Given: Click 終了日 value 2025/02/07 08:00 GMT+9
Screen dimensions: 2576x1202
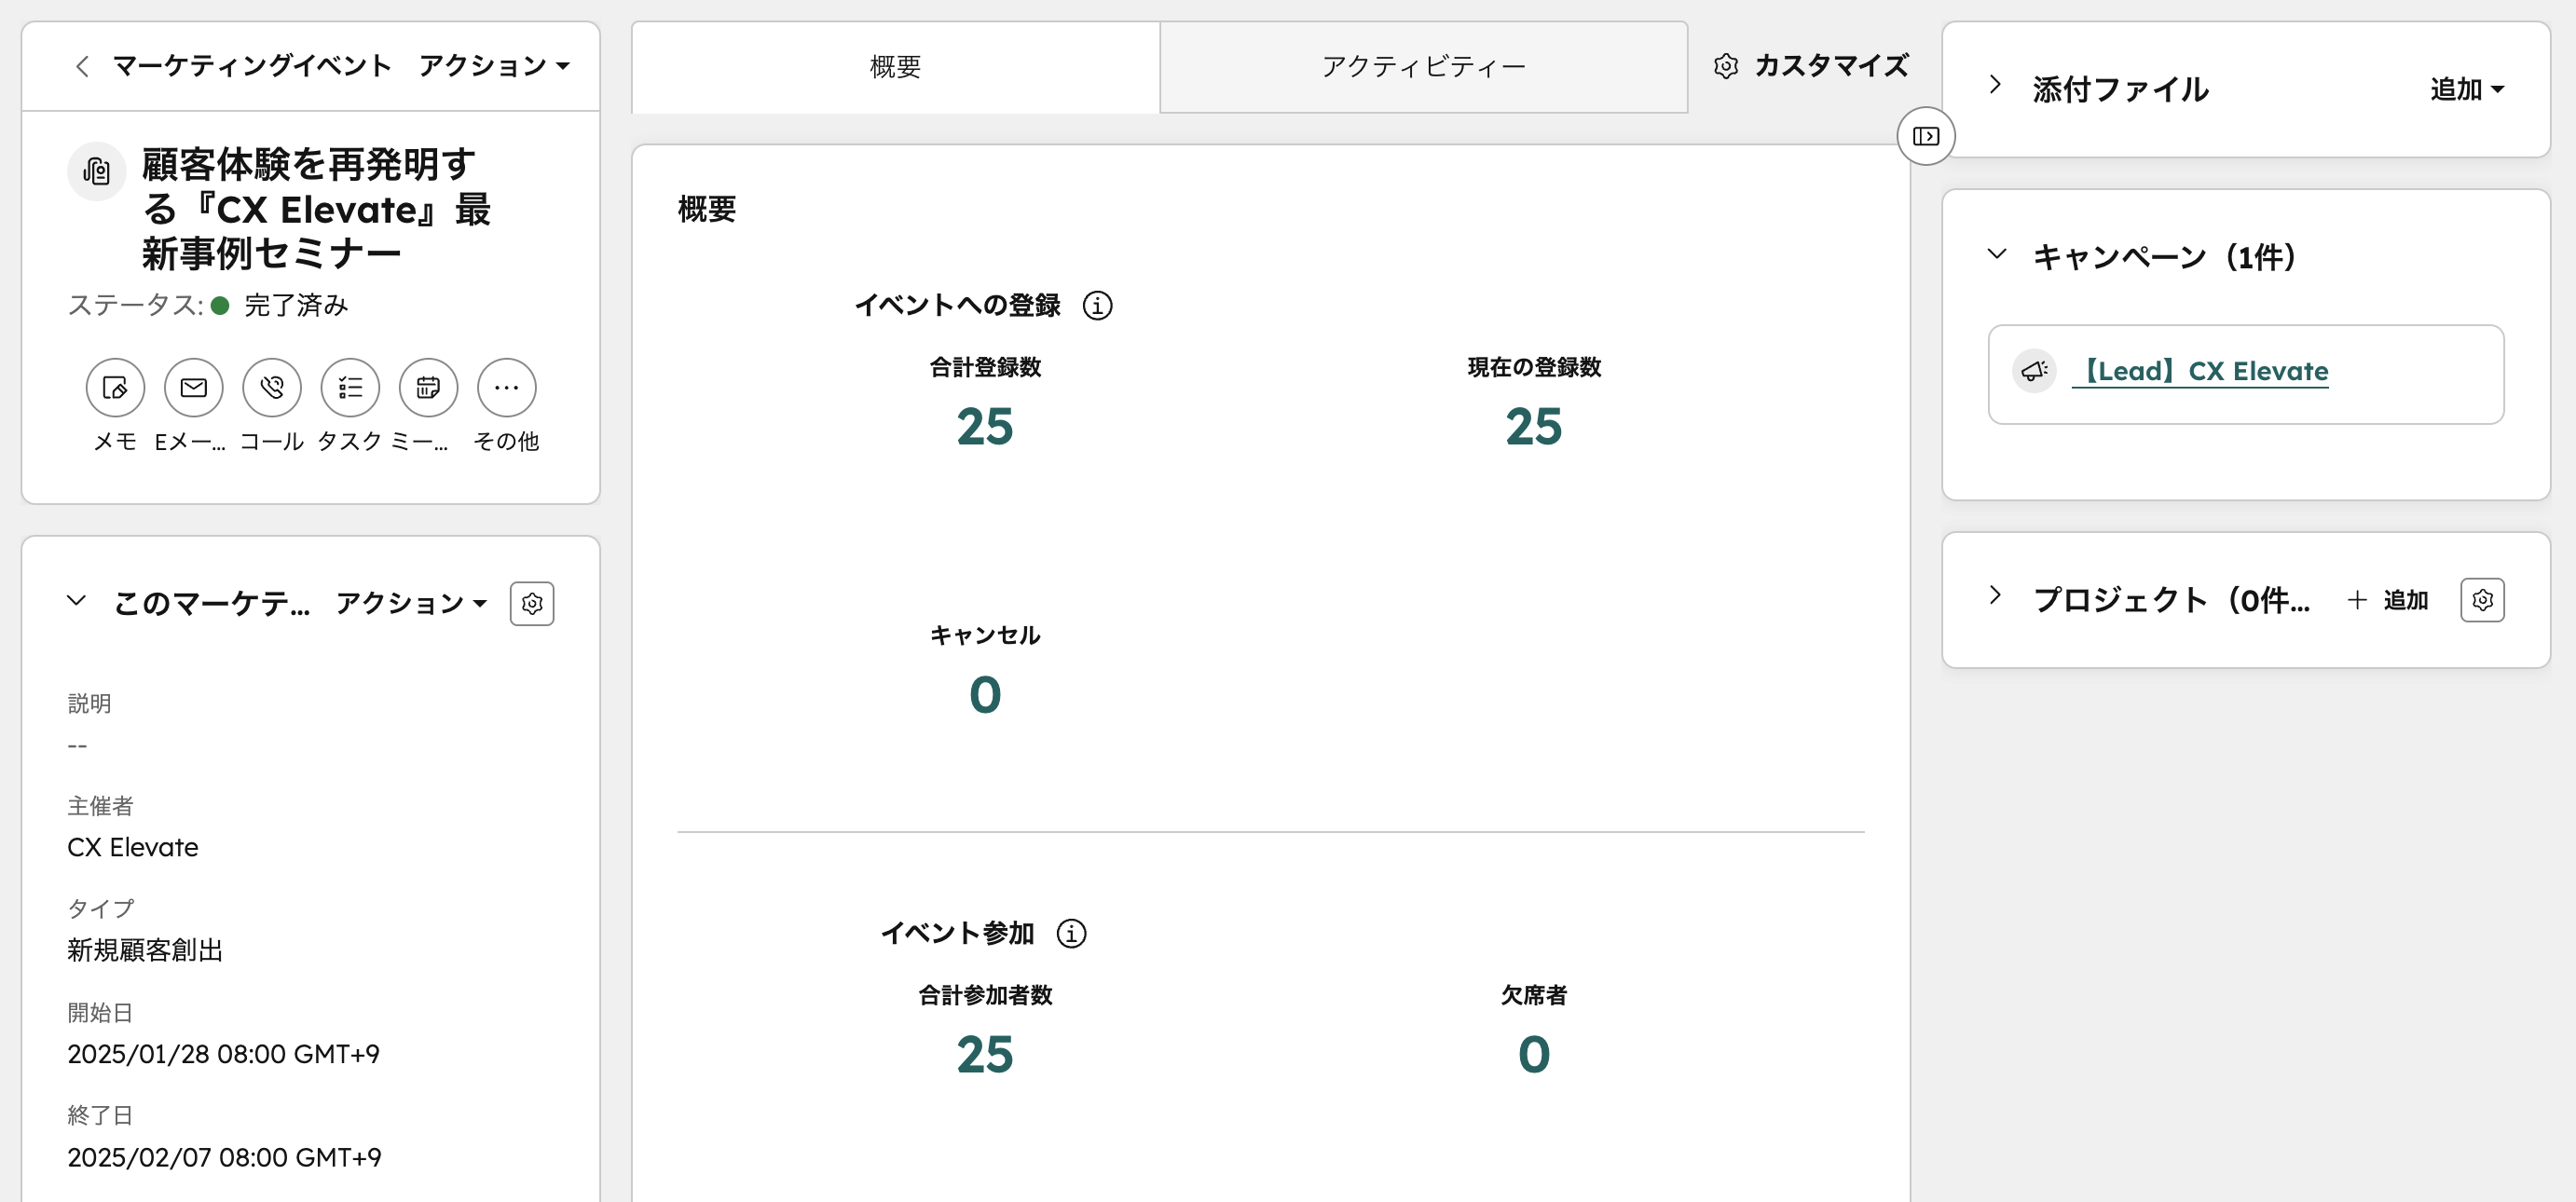Looking at the screenshot, I should click(224, 1157).
